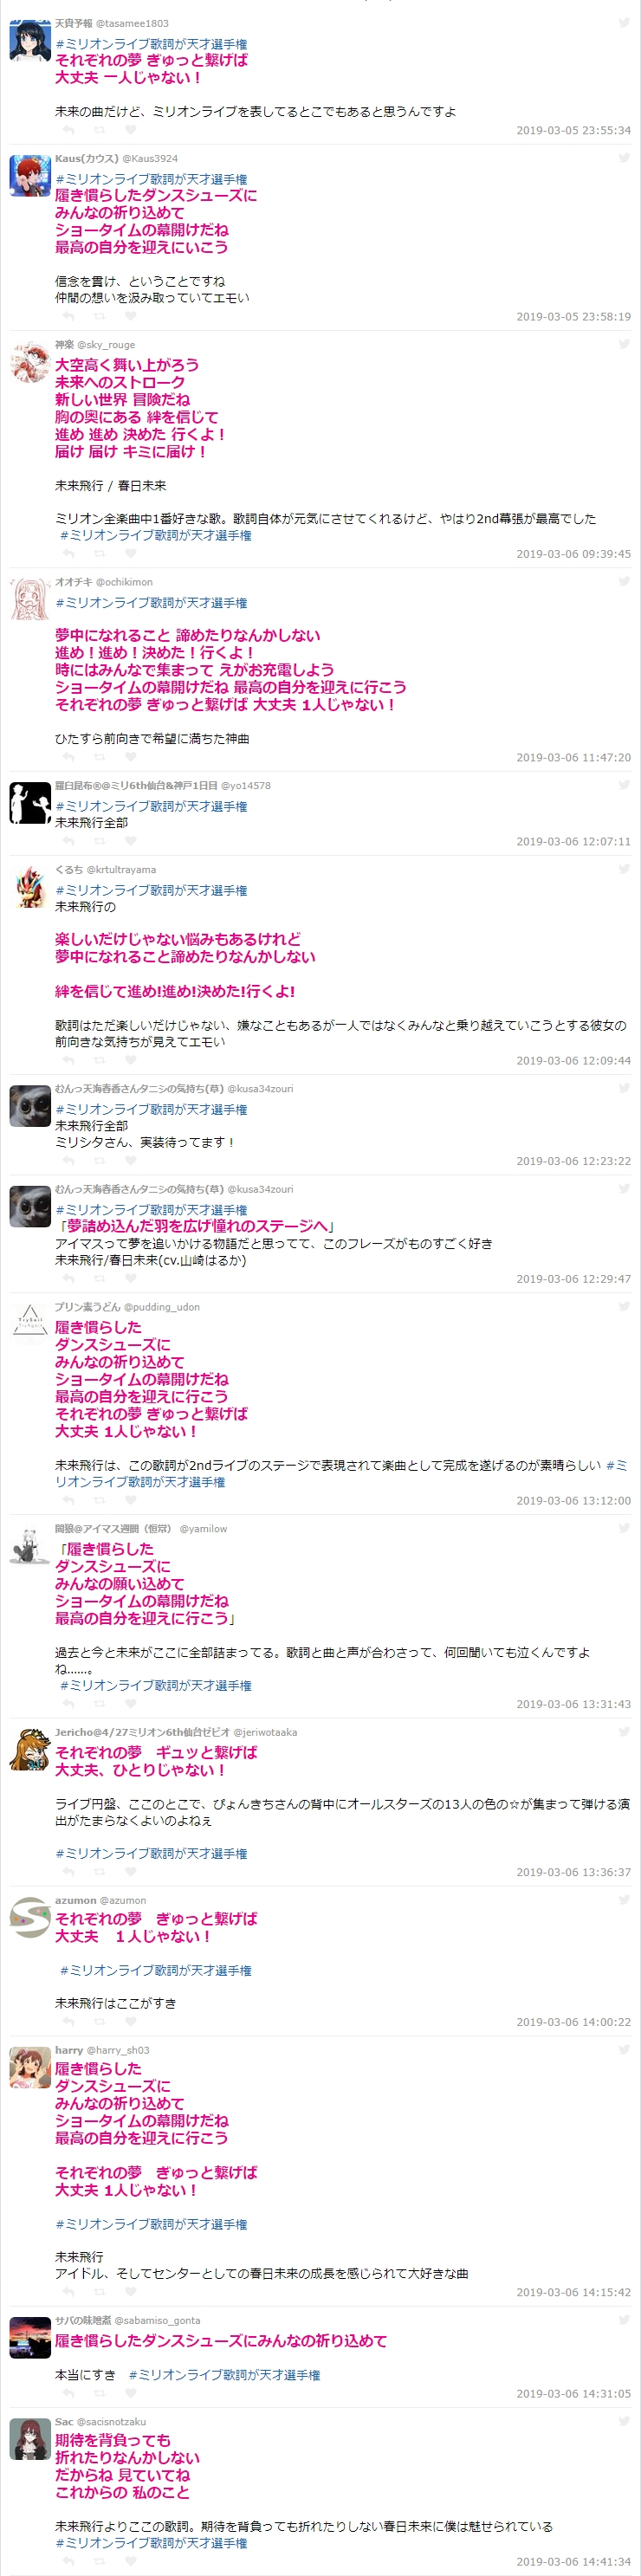Retweet the tweet by @sabamiso_gonta
This screenshot has width=641, height=2576.
(x=99, y=2393)
